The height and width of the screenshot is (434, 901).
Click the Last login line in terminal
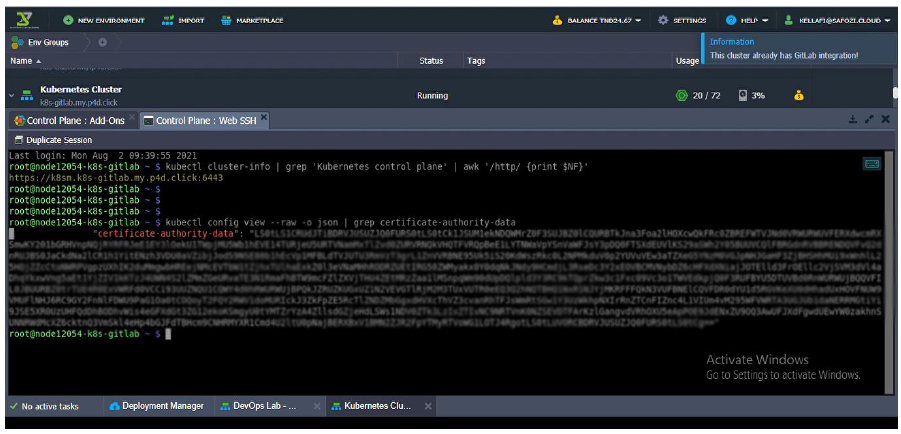pos(103,156)
